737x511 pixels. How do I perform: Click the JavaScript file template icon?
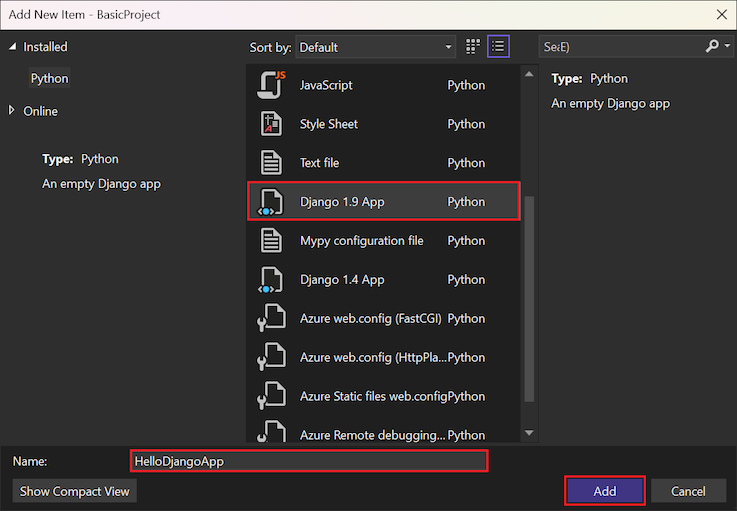pyautogui.click(x=271, y=85)
